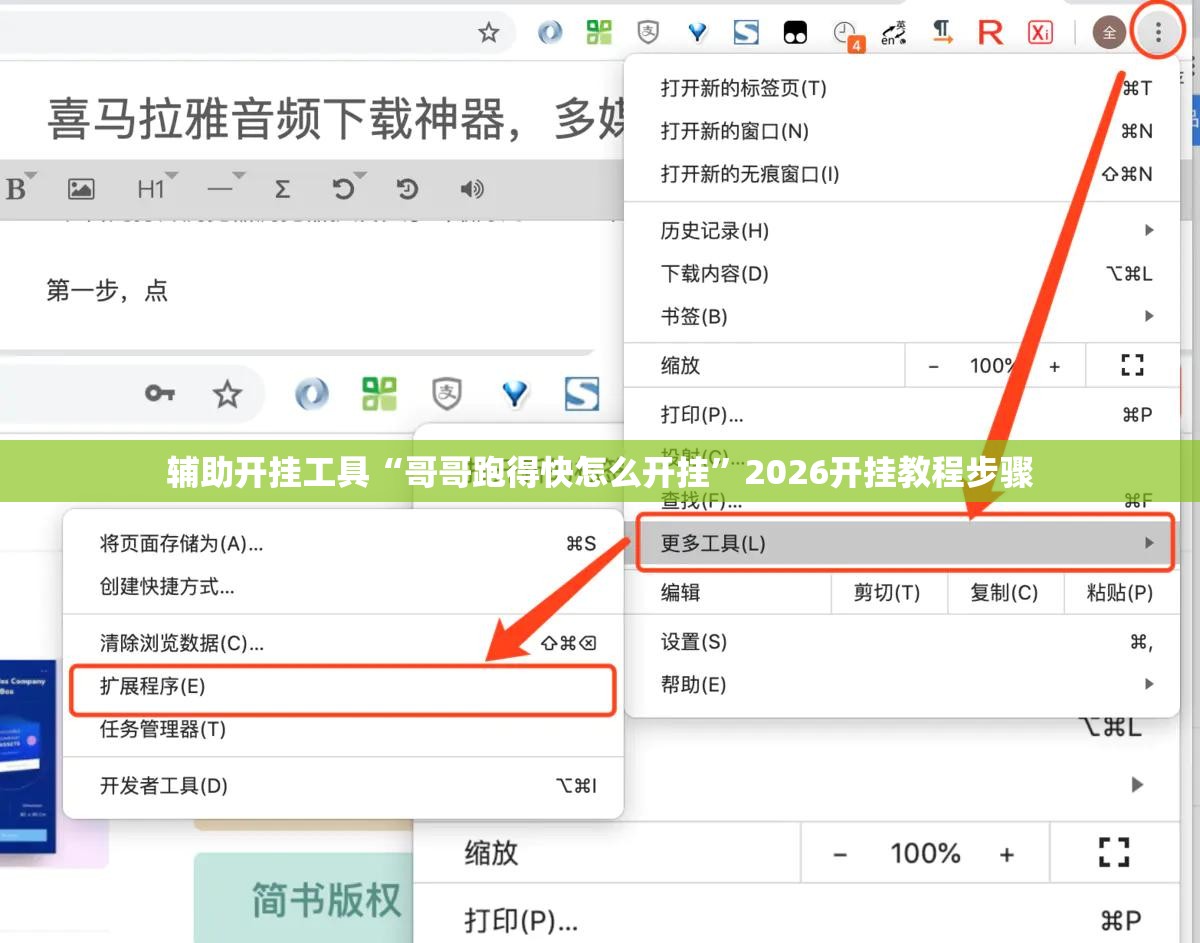This screenshot has height=943, width=1200.
Task: Click the speaker audio icon in editor
Action: [x=472, y=188]
